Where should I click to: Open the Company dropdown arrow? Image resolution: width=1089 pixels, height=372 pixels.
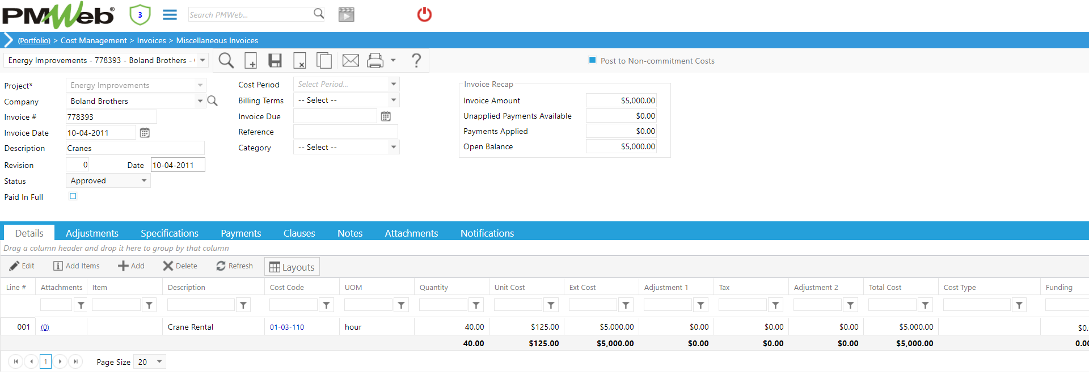201,101
